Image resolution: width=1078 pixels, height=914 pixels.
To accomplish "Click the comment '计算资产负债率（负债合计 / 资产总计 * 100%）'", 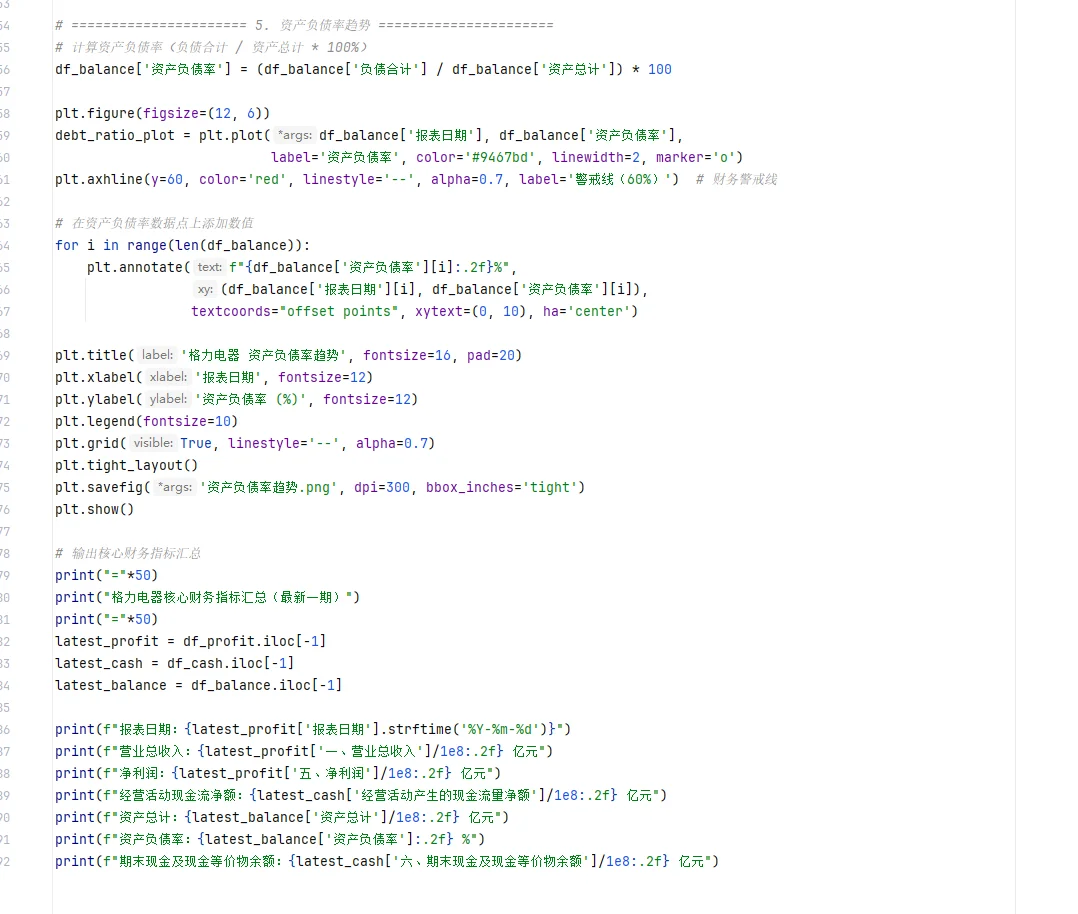I will pyautogui.click(x=219, y=47).
